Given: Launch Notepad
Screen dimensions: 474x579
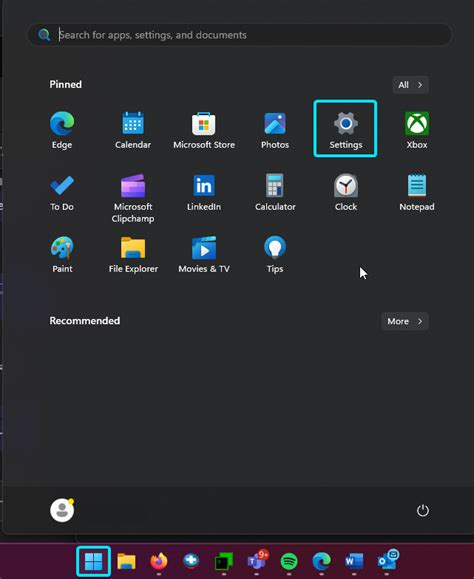Looking at the screenshot, I should (417, 192).
